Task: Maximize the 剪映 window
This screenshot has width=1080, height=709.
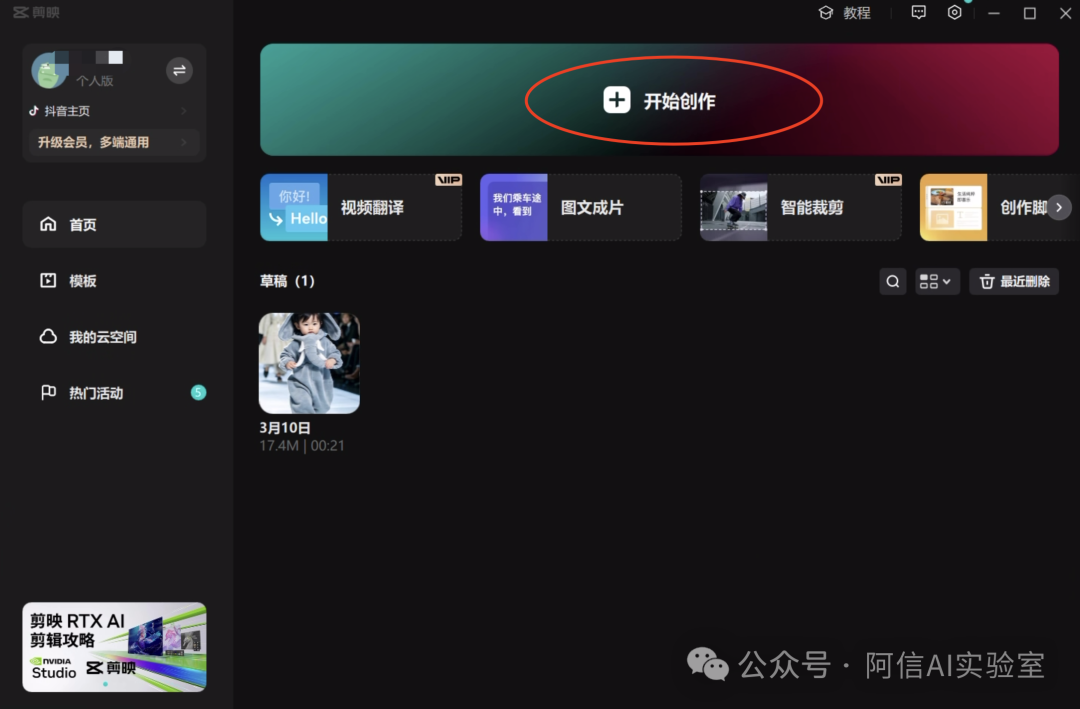Action: click(x=1030, y=13)
